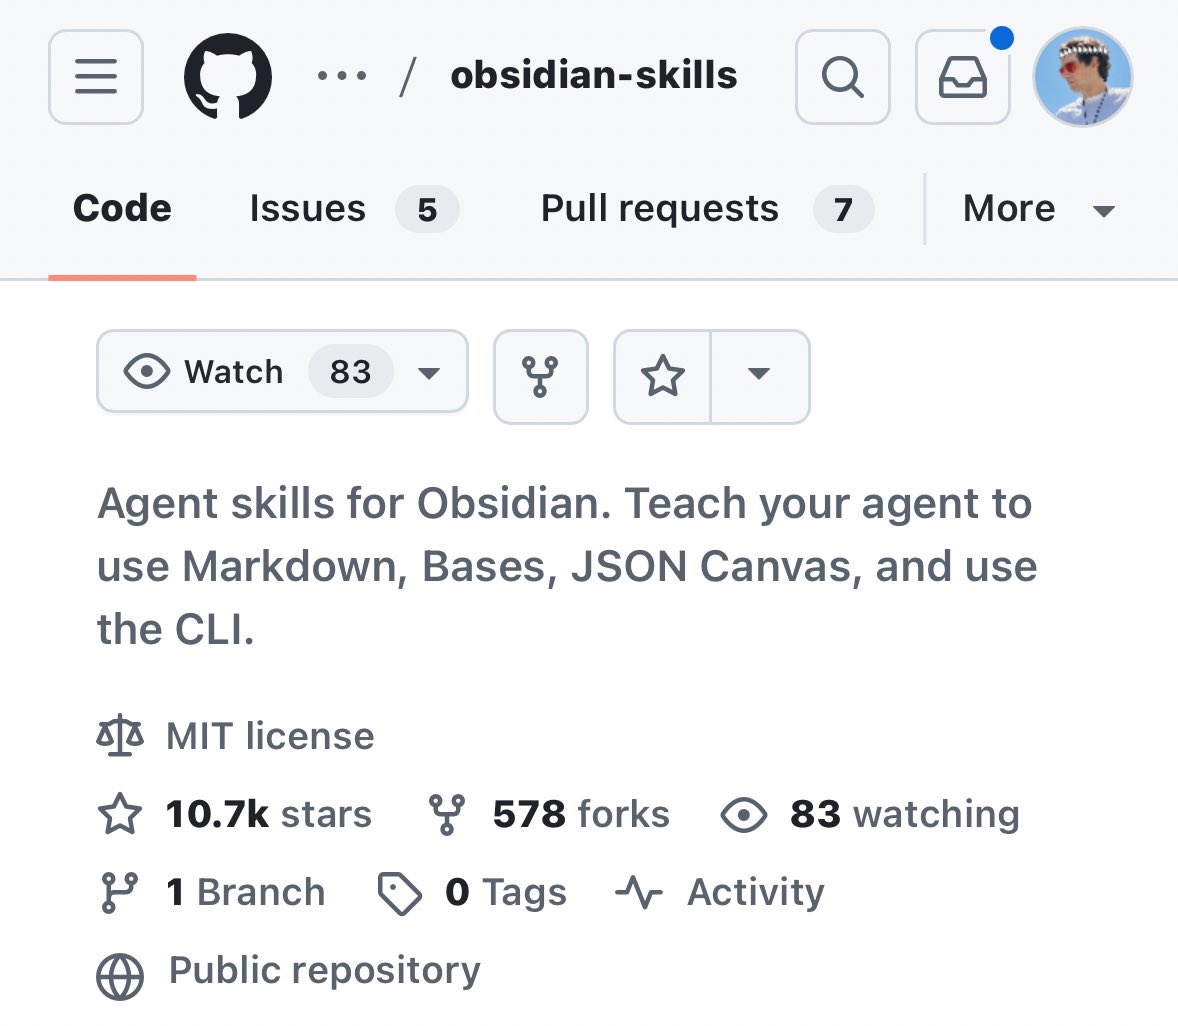The width and height of the screenshot is (1178, 1026).
Task: View the MIT license link
Action: coord(270,737)
